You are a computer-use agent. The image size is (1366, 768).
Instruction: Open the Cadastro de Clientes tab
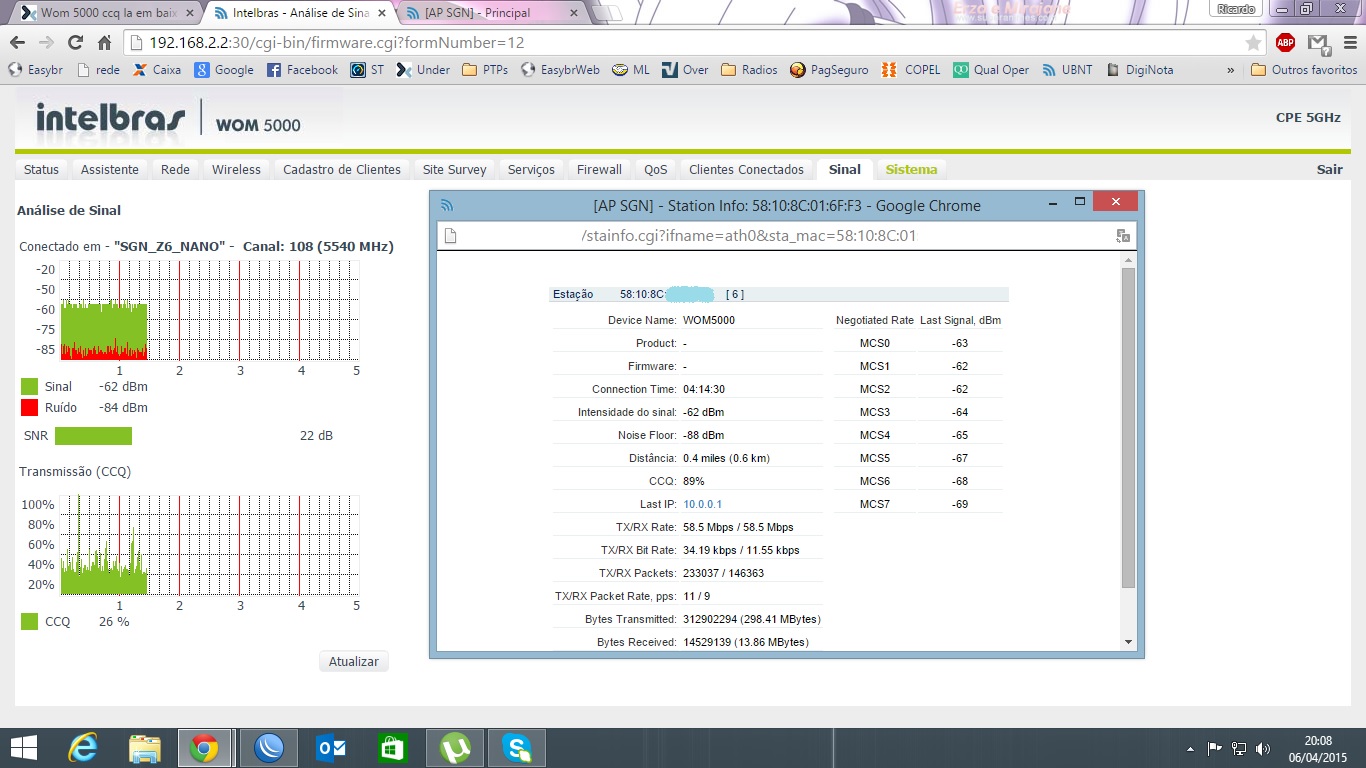(x=342, y=169)
